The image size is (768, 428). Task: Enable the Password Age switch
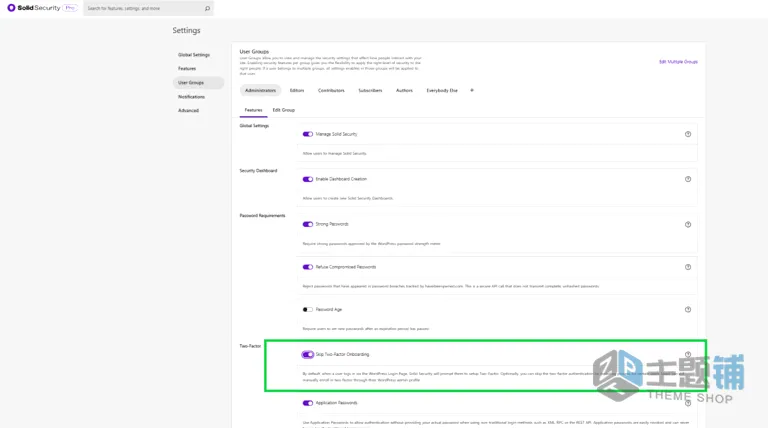(308, 309)
